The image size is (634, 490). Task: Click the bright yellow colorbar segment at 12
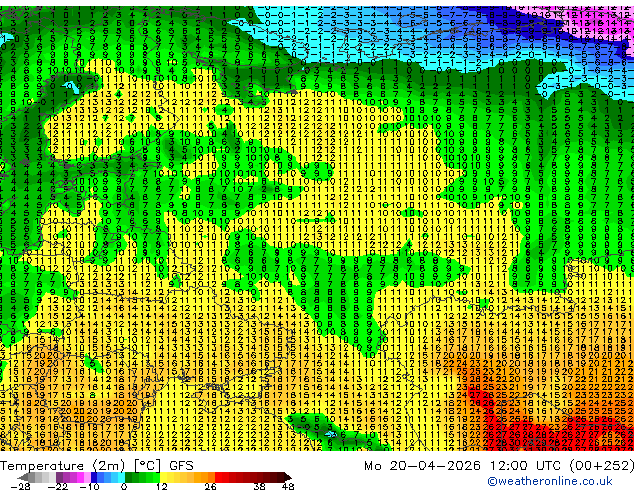point(164,477)
